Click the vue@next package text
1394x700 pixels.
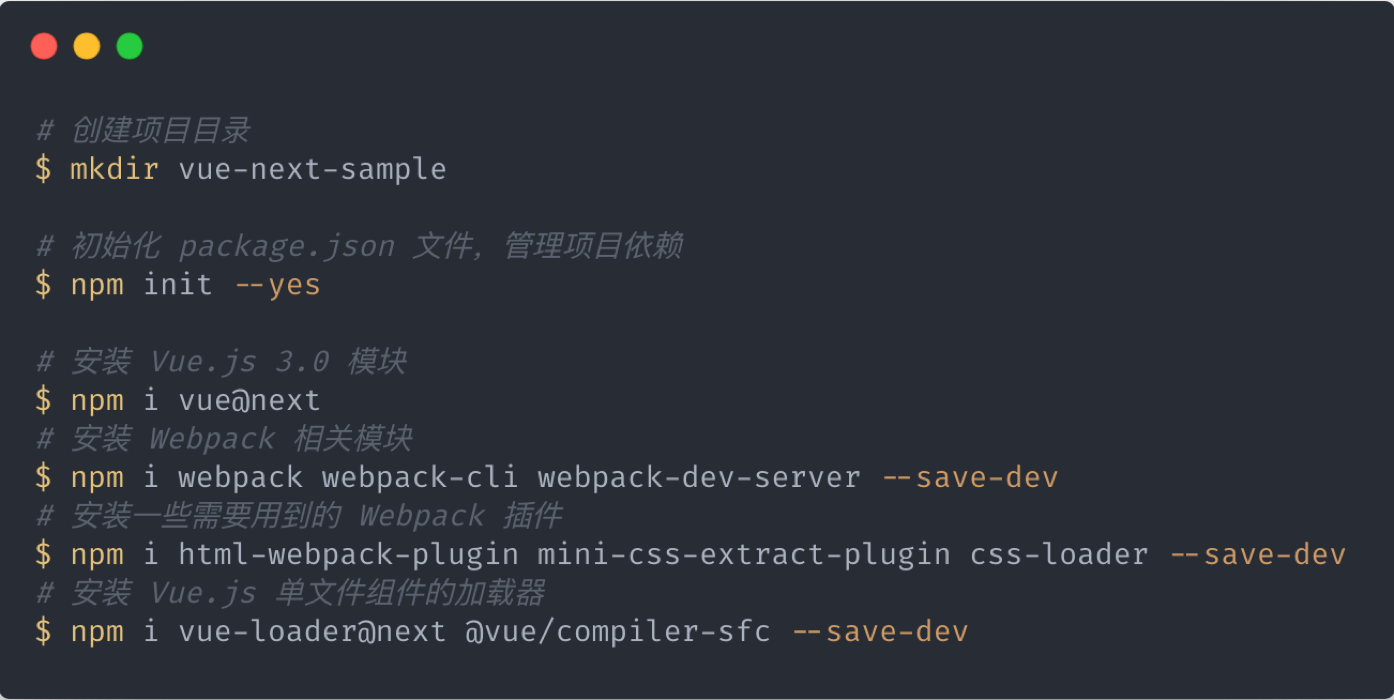[x=250, y=400]
